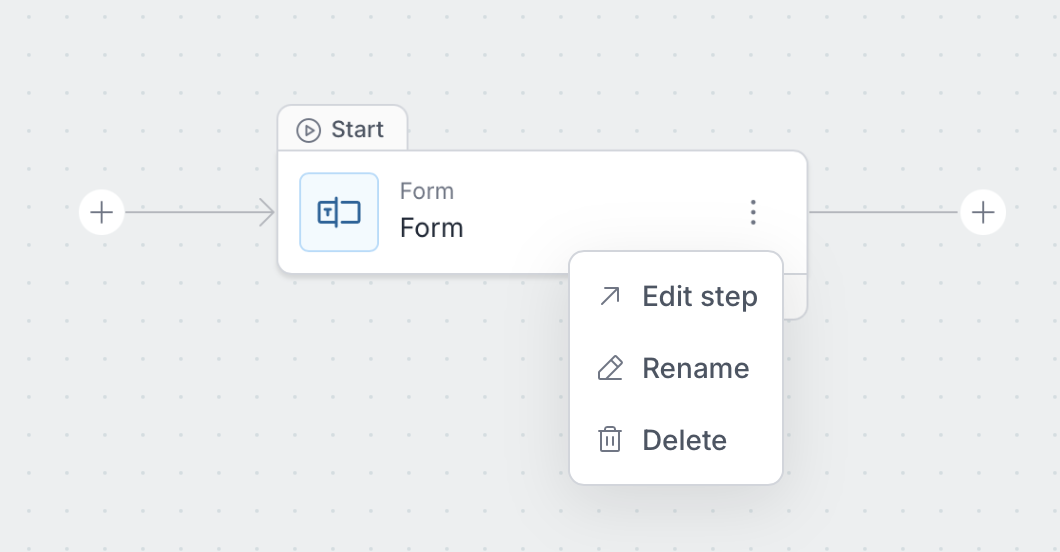
Task: Click the bold Form step name
Action: (x=431, y=228)
